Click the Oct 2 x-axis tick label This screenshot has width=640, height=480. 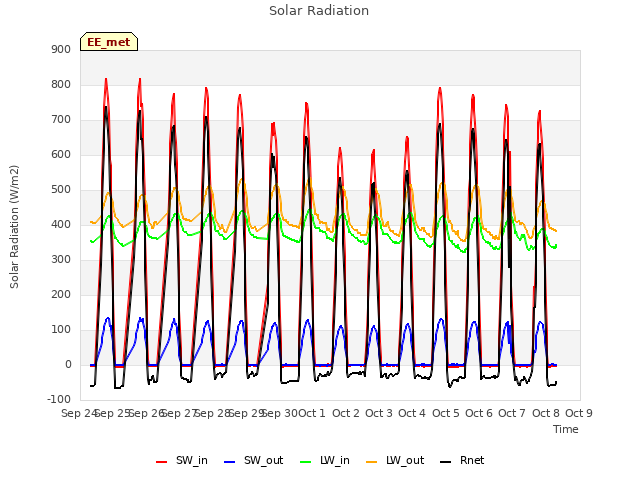click(x=346, y=413)
